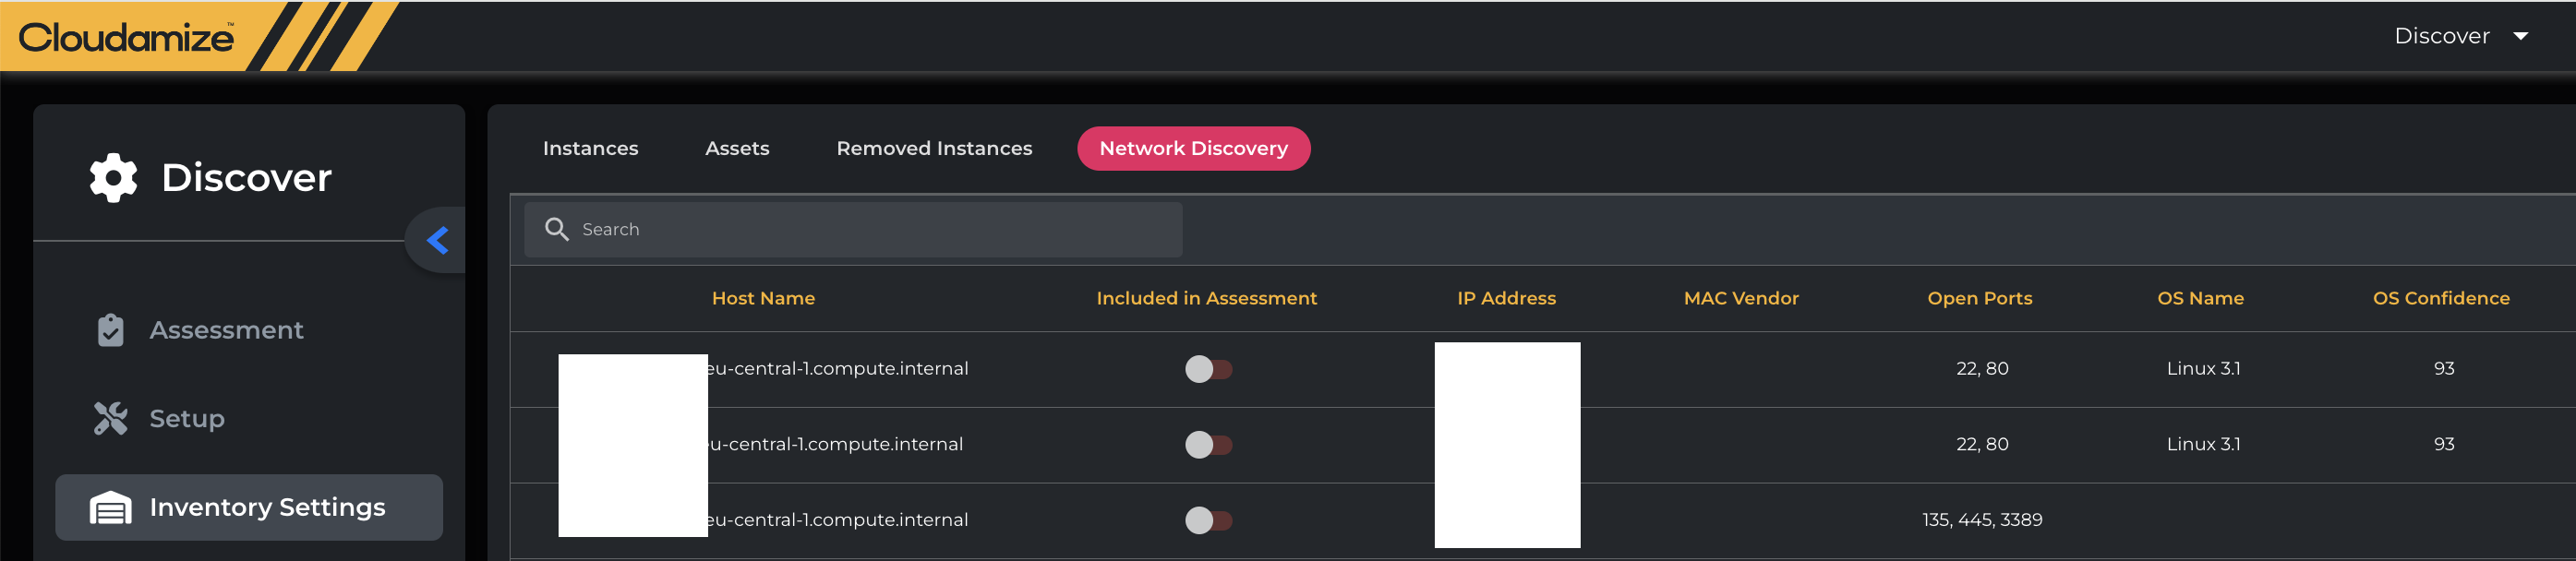Switch to the Instances tab
2576x561 pixels.
pyautogui.click(x=590, y=148)
